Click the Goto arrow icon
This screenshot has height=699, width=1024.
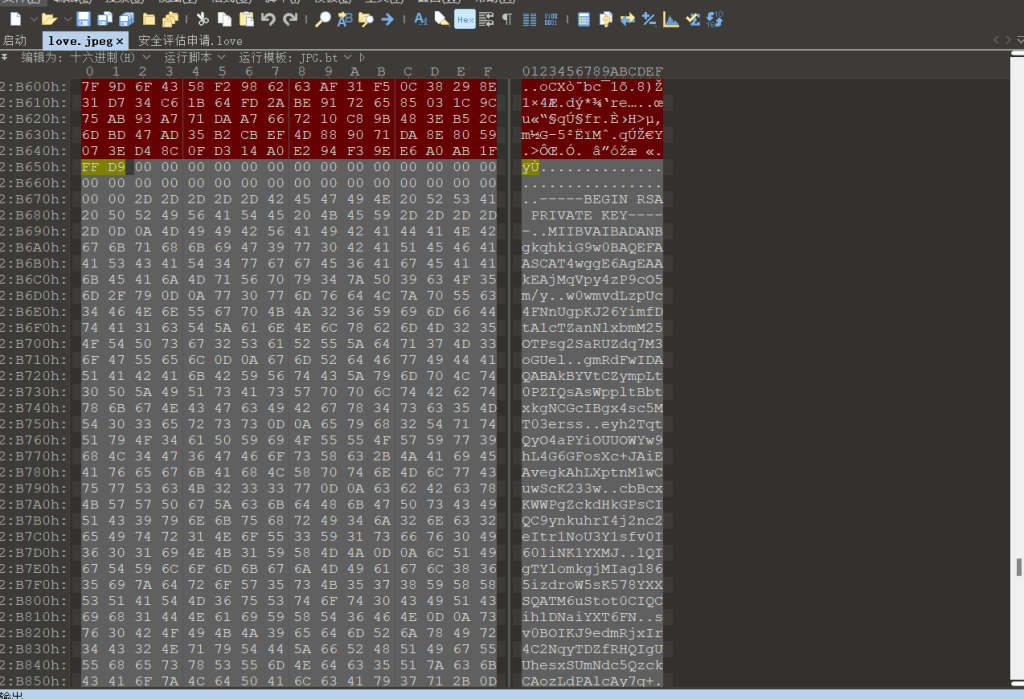(387, 19)
